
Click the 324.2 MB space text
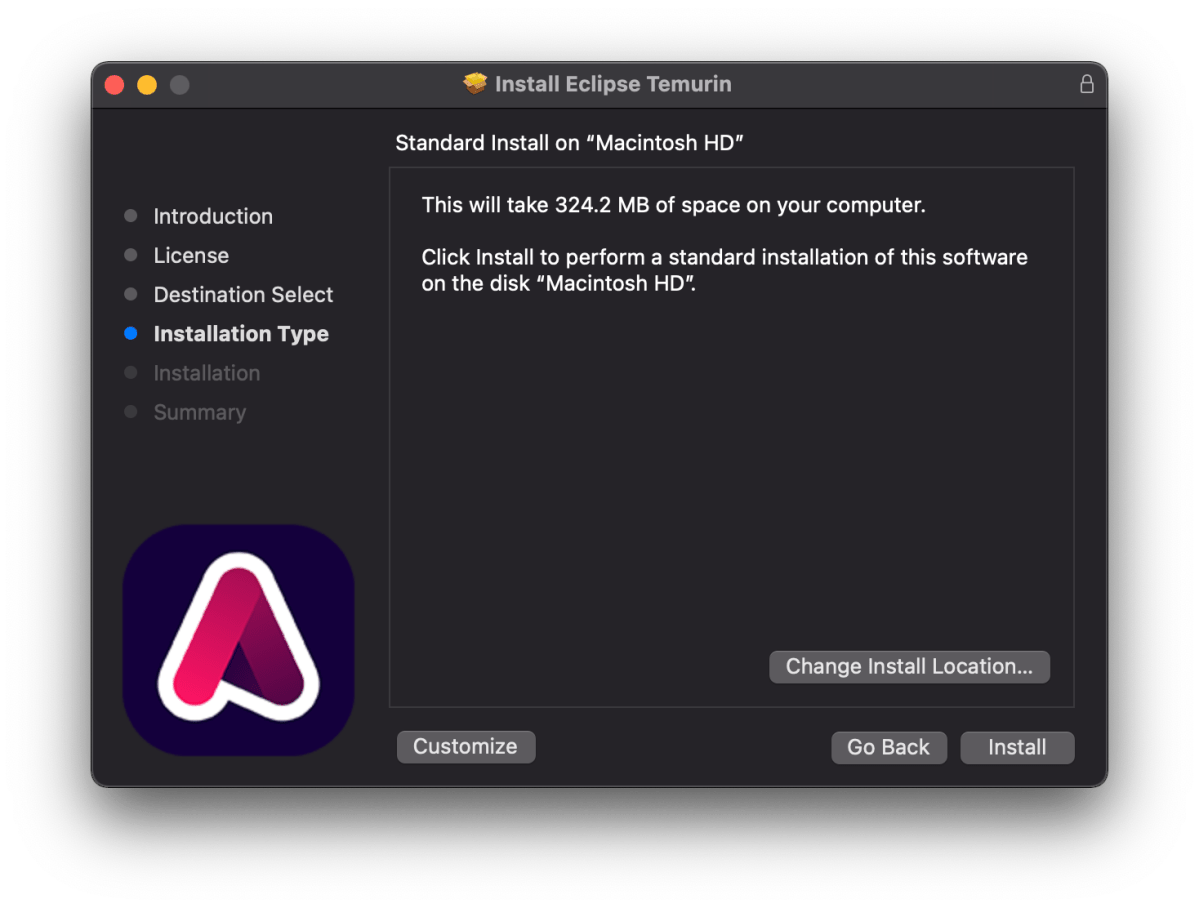click(x=673, y=205)
